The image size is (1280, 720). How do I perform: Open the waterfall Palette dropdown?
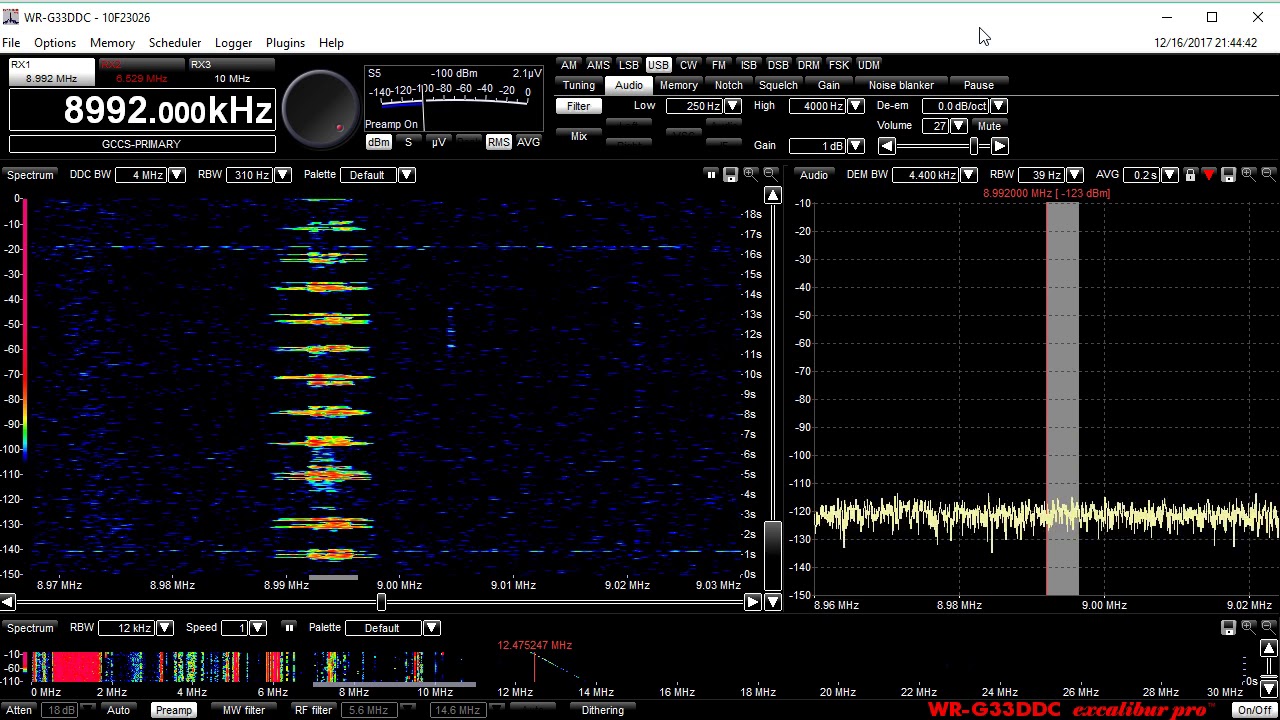[406, 175]
